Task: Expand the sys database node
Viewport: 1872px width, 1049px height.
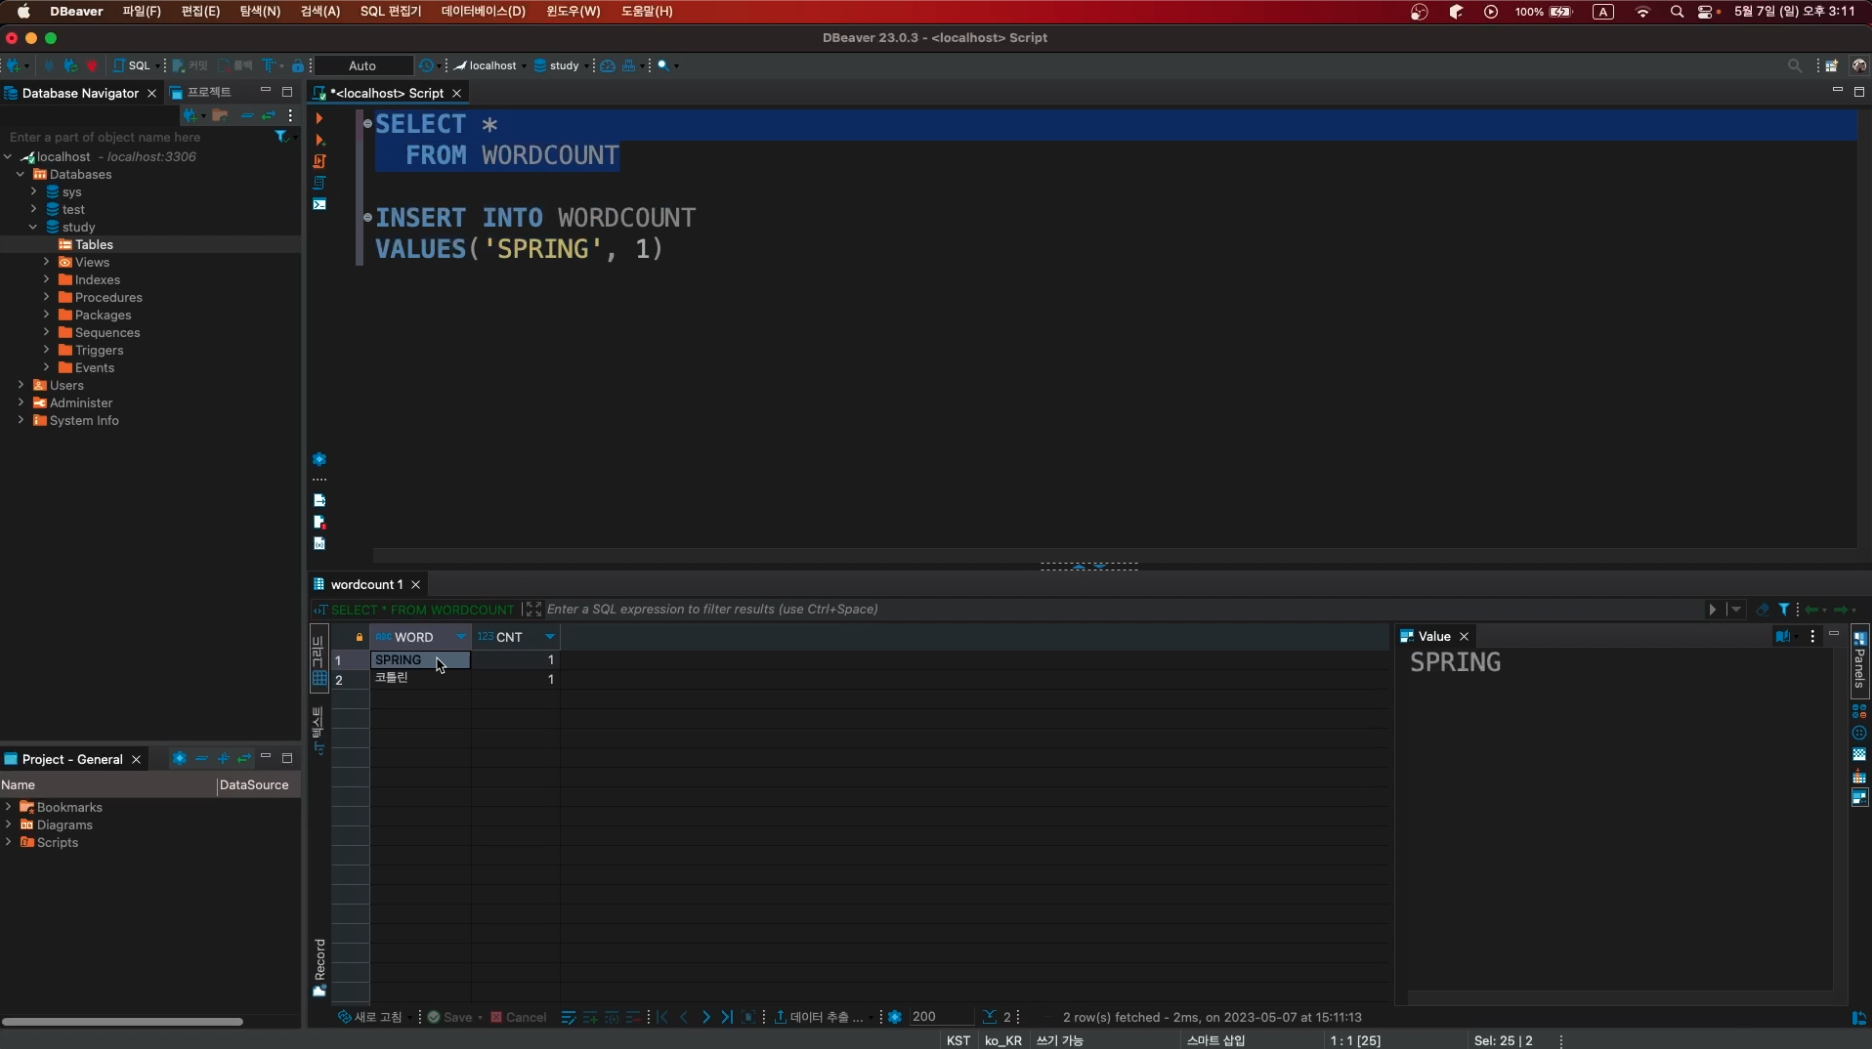Action: tap(33, 192)
